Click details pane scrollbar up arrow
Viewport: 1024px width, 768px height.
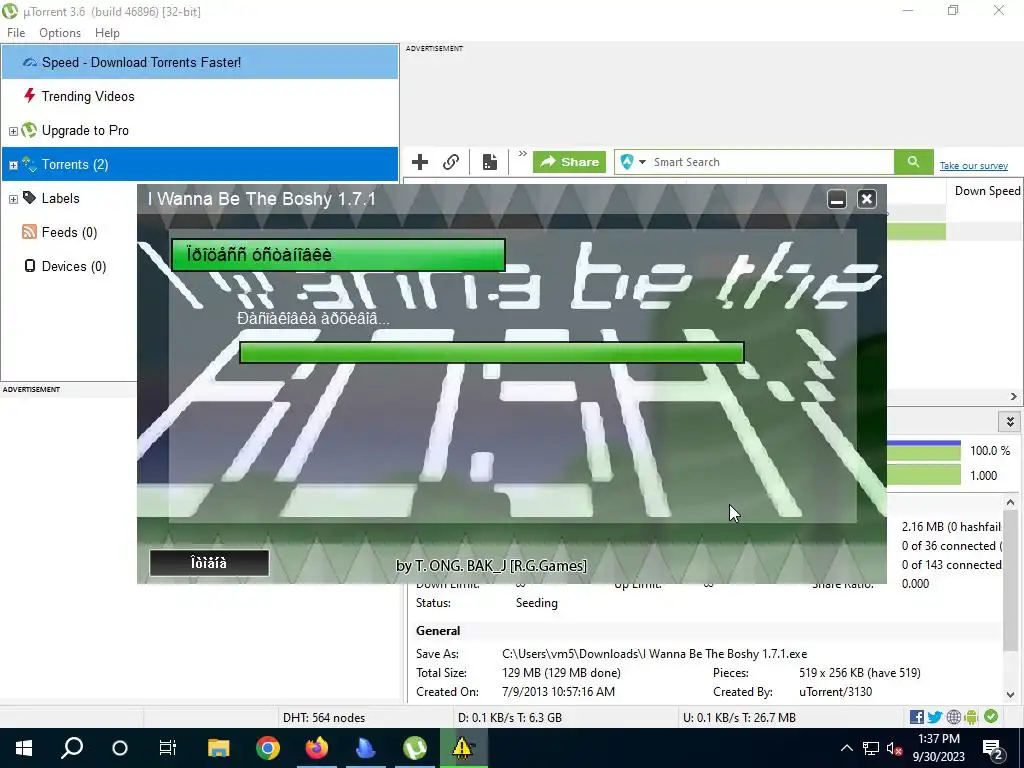[1010, 503]
